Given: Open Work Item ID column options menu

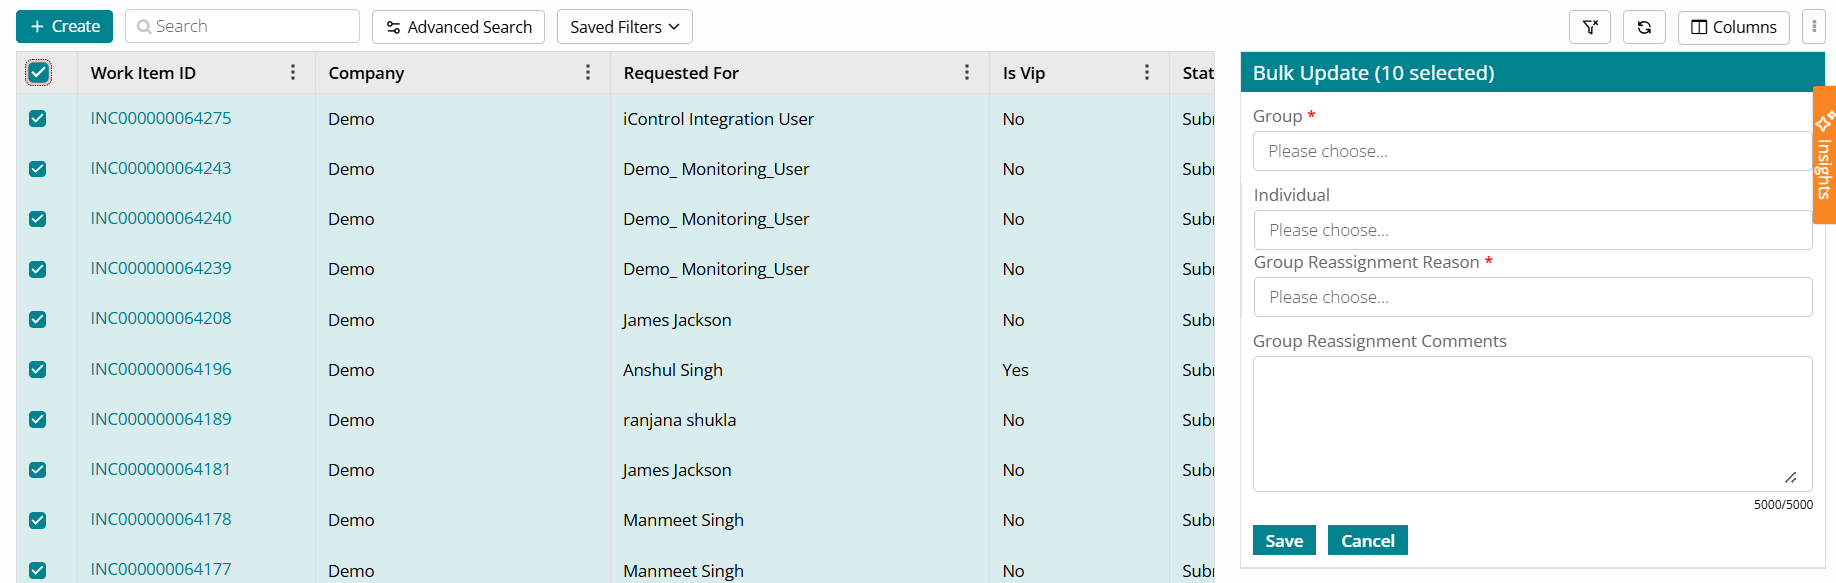Looking at the screenshot, I should click(293, 72).
